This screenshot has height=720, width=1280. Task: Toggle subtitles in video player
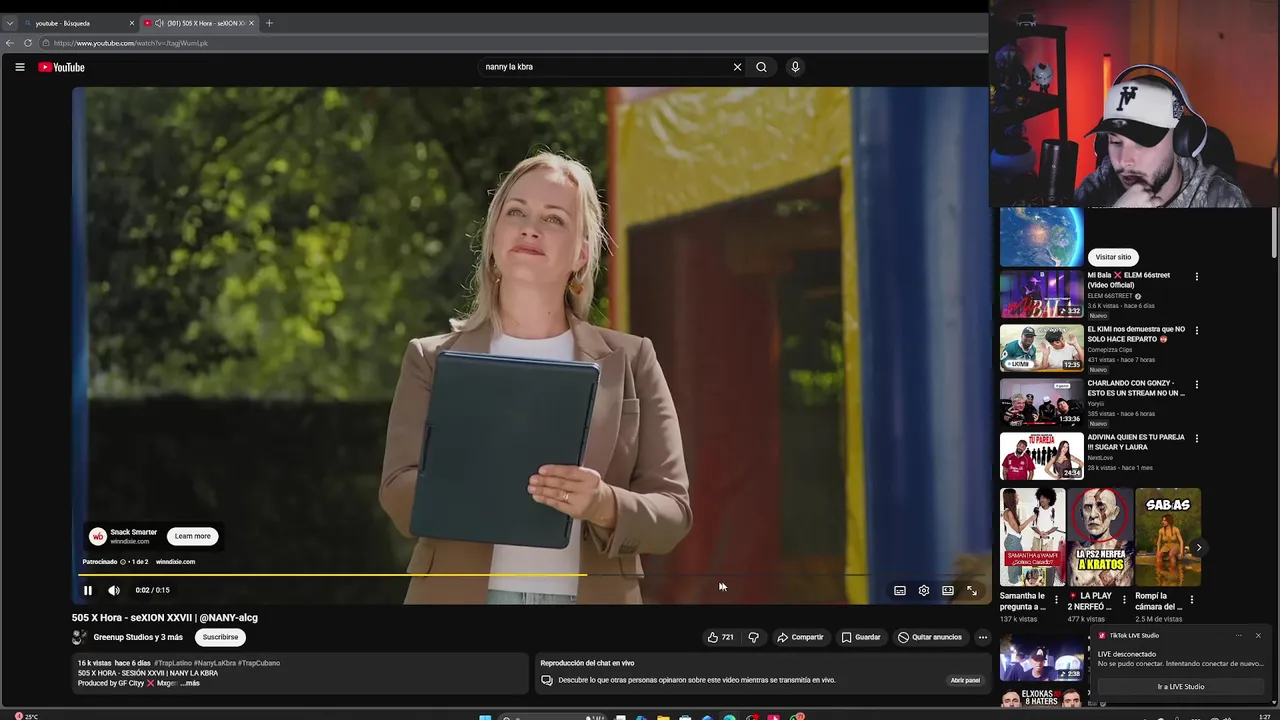pyautogui.click(x=900, y=590)
